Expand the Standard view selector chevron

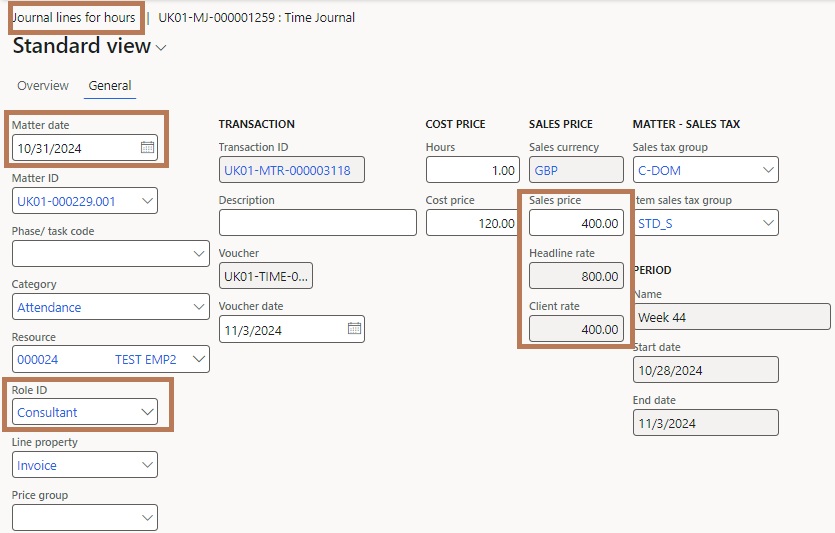[161, 47]
